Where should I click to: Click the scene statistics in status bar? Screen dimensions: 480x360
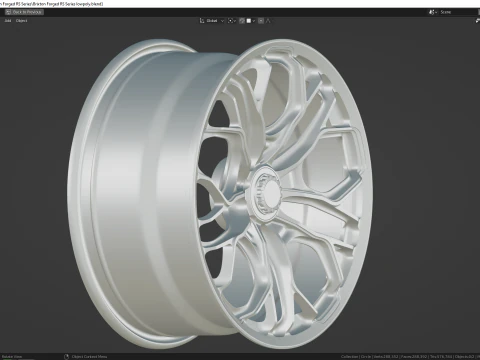point(410,357)
